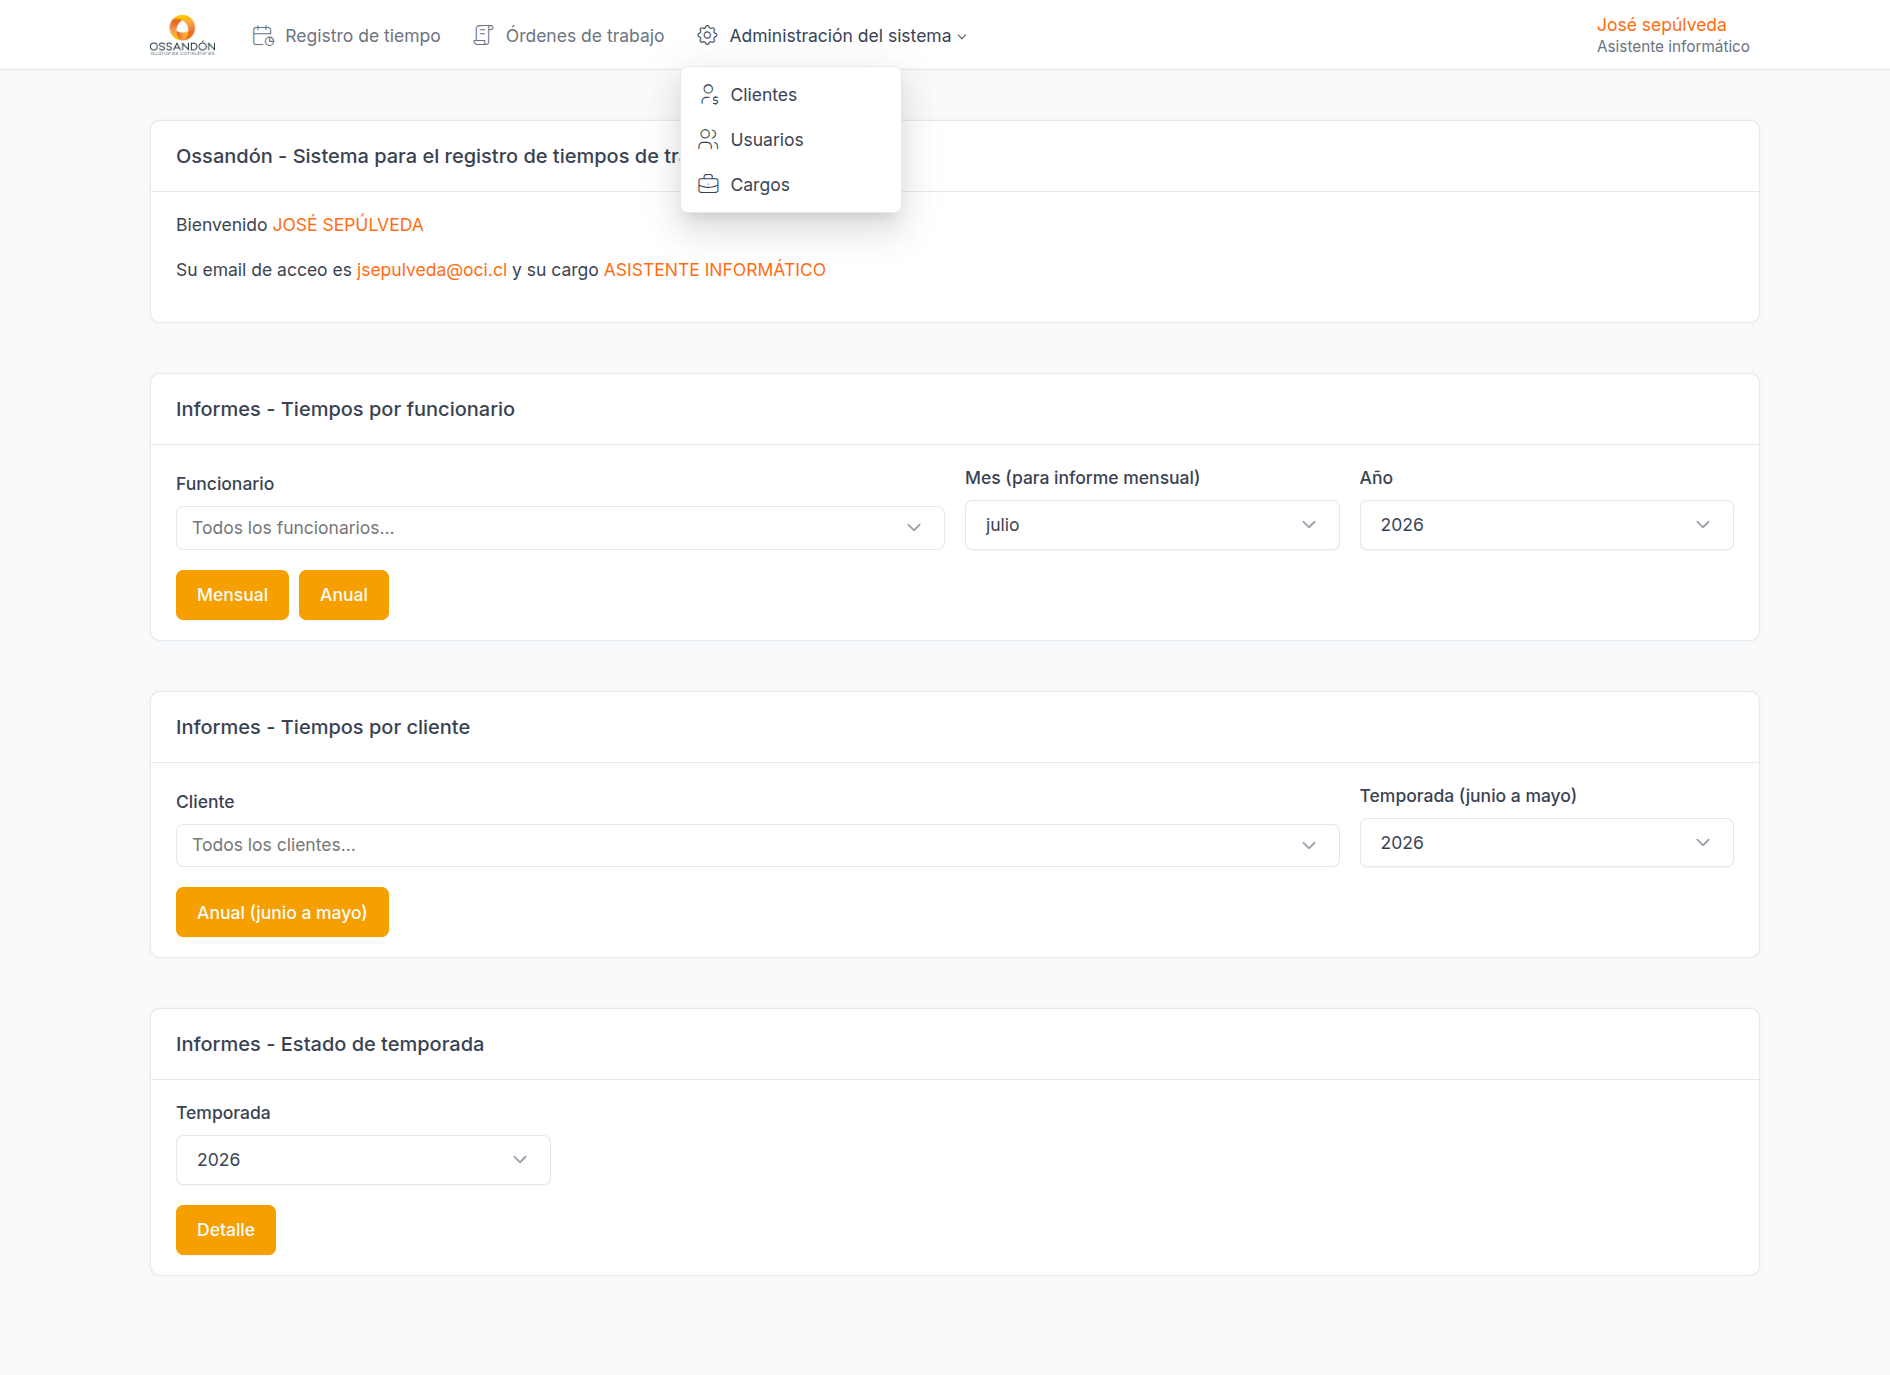Go to Órdenes de trabajo

(x=568, y=36)
